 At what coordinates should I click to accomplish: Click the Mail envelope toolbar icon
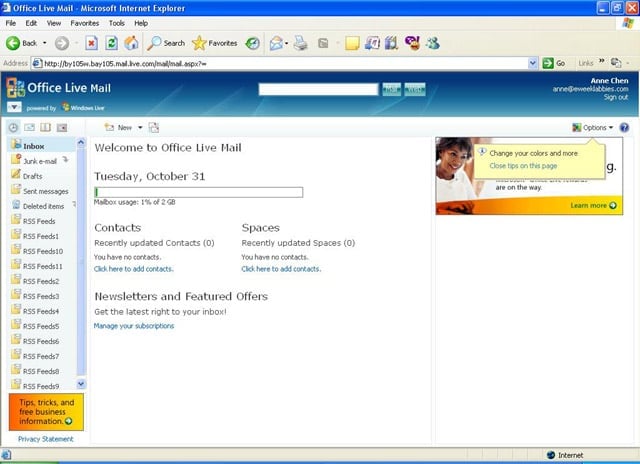click(x=276, y=43)
